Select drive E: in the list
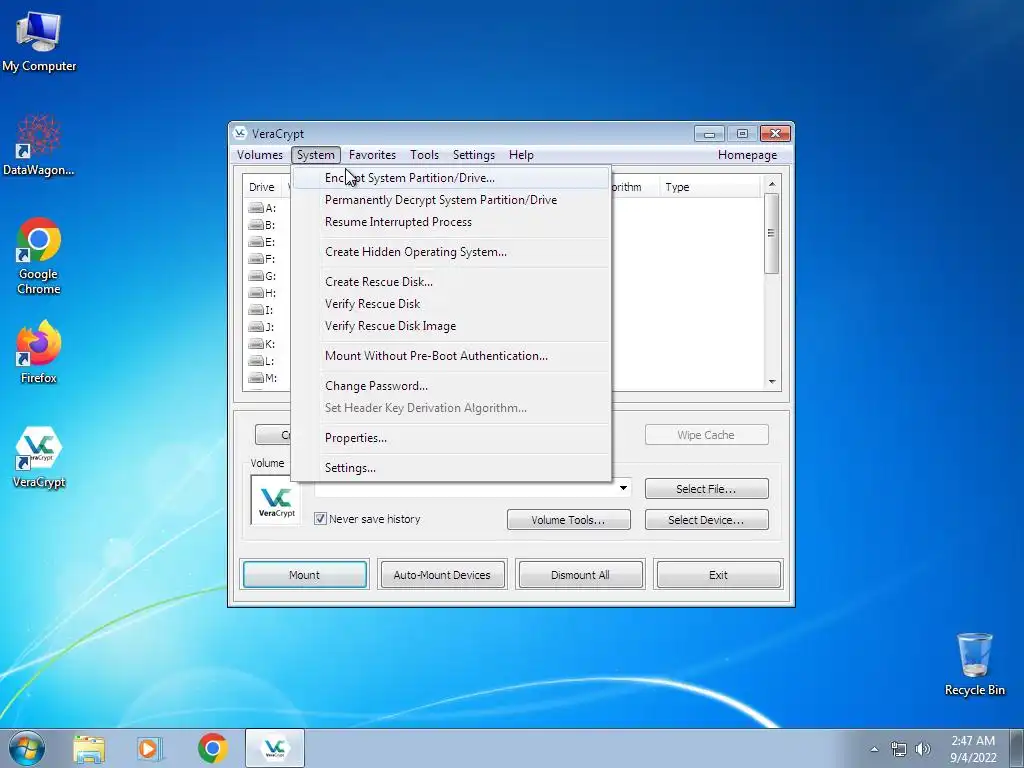This screenshot has height=768, width=1024. tap(263, 242)
